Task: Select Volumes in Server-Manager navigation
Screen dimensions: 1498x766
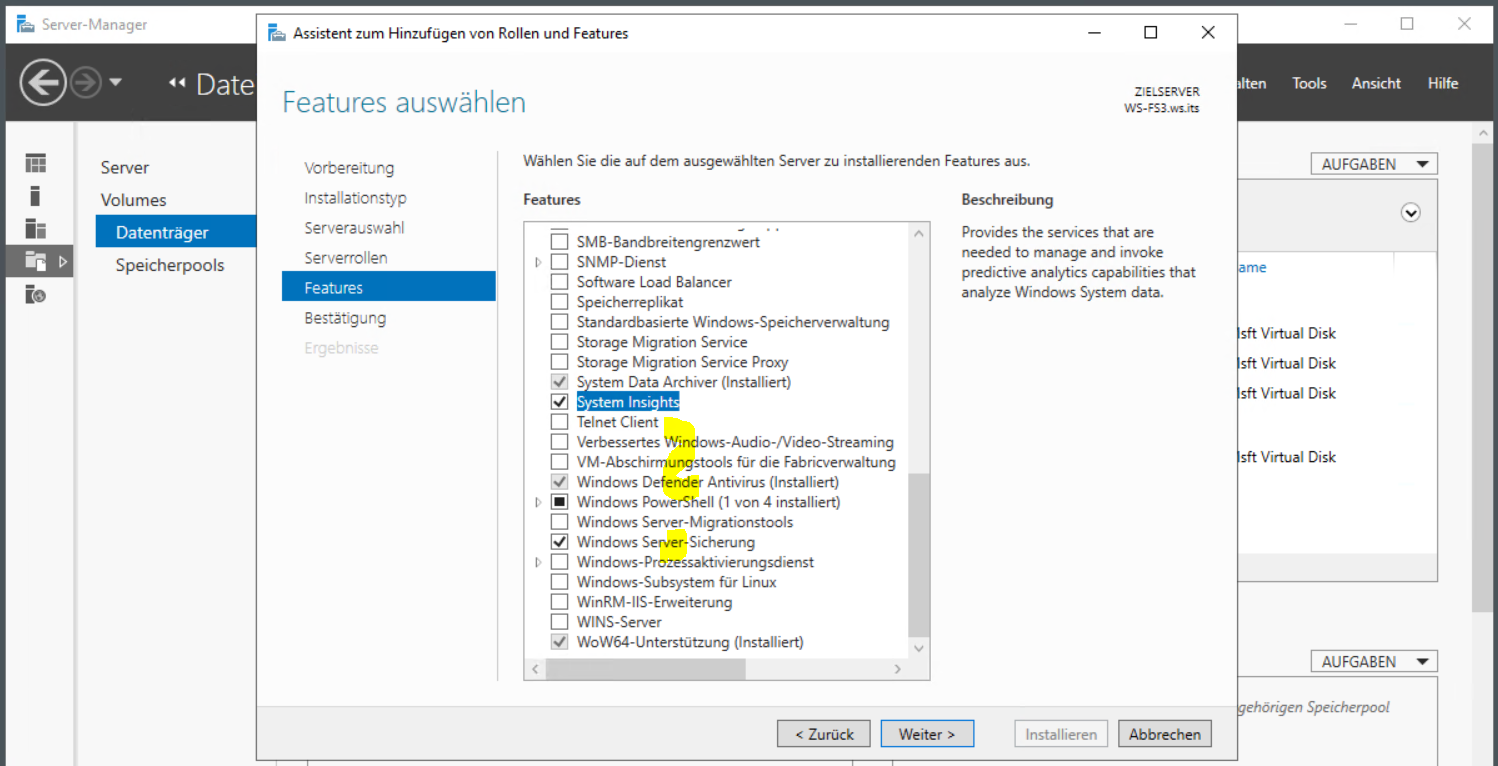Action: [133, 200]
